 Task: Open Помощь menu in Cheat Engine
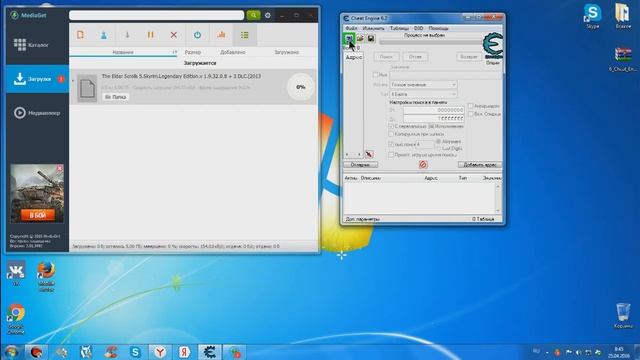tap(438, 28)
